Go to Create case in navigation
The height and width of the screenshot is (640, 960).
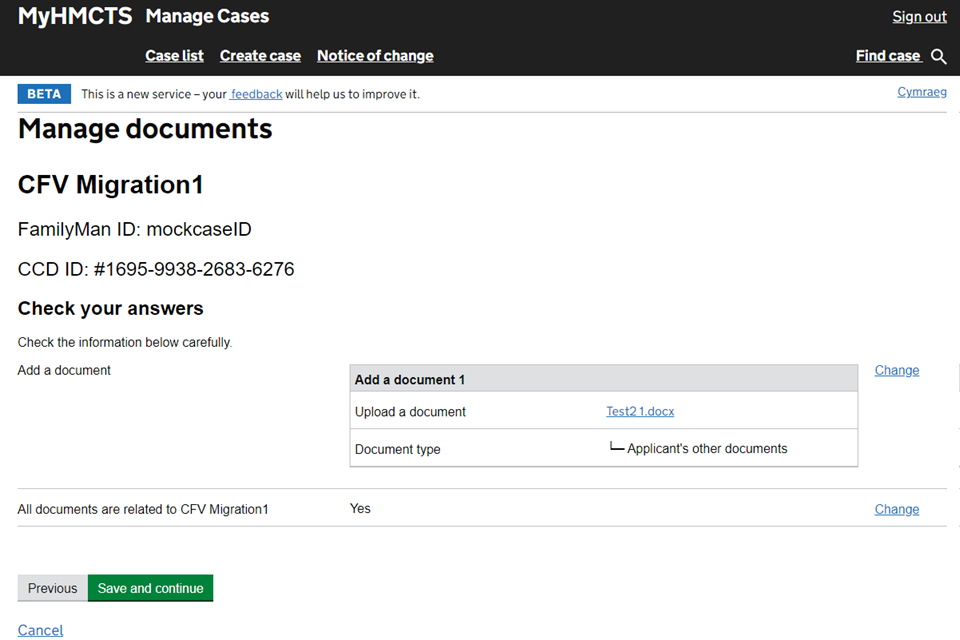(x=260, y=56)
